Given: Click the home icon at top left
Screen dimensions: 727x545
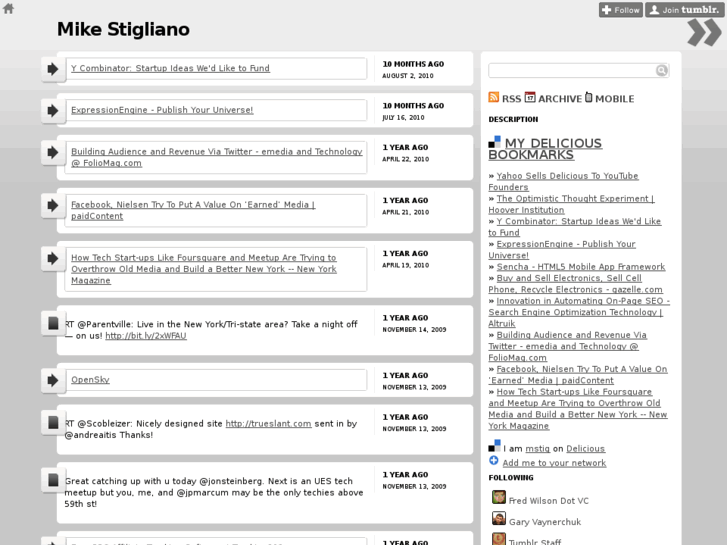Looking at the screenshot, I should pos(8,8).
